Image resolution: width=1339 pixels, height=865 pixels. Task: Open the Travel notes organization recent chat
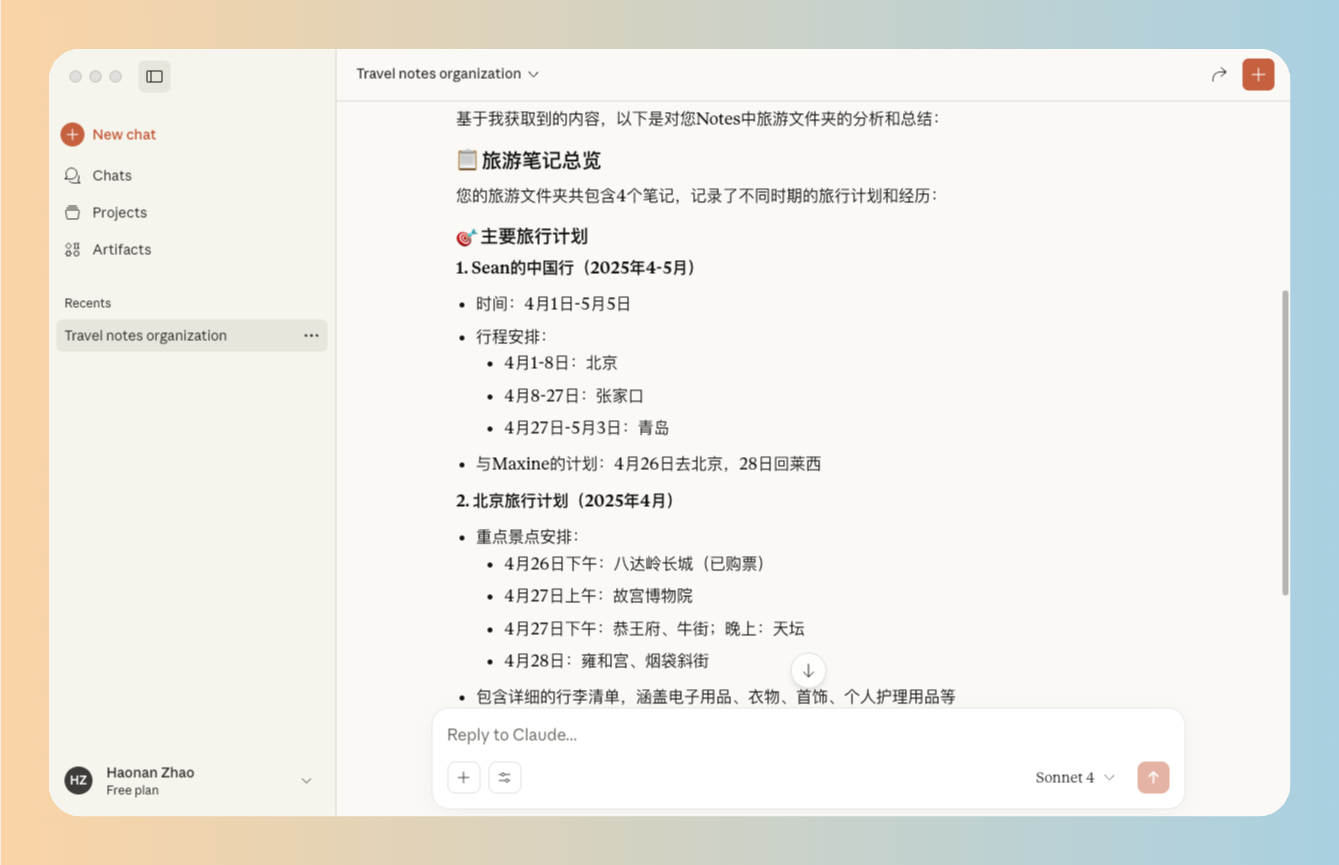[x=146, y=335]
